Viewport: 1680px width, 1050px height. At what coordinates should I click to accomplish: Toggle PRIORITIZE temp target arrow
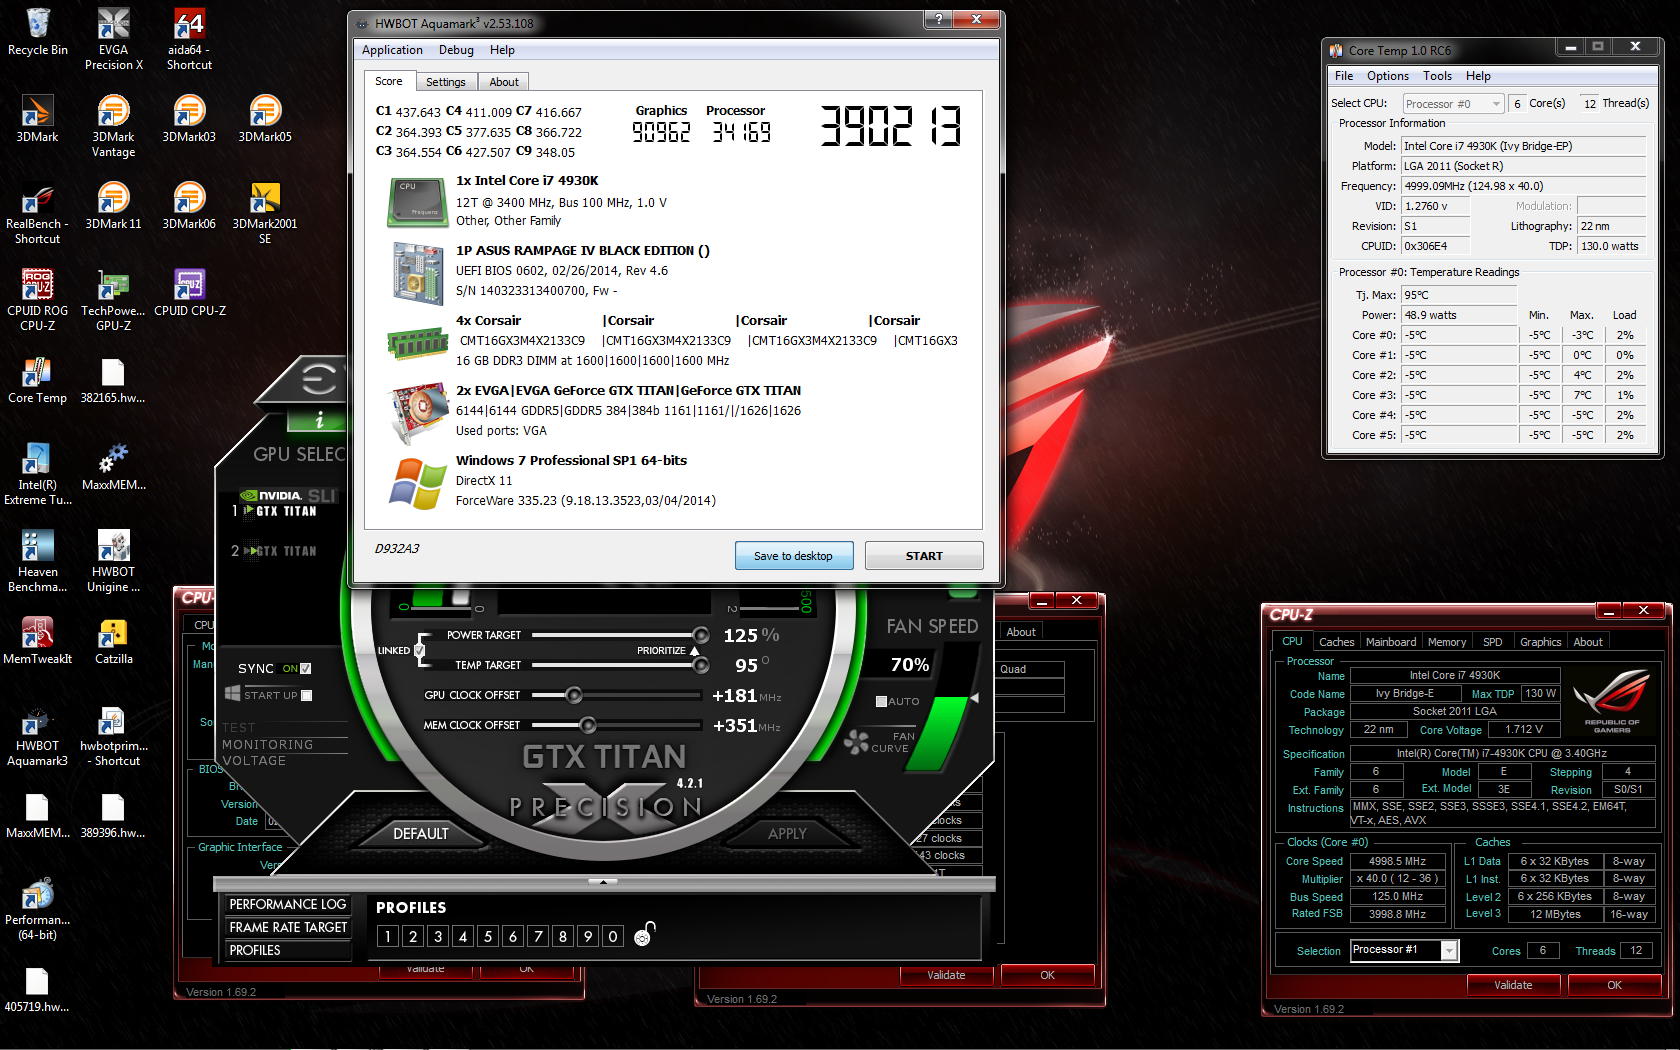coord(695,650)
